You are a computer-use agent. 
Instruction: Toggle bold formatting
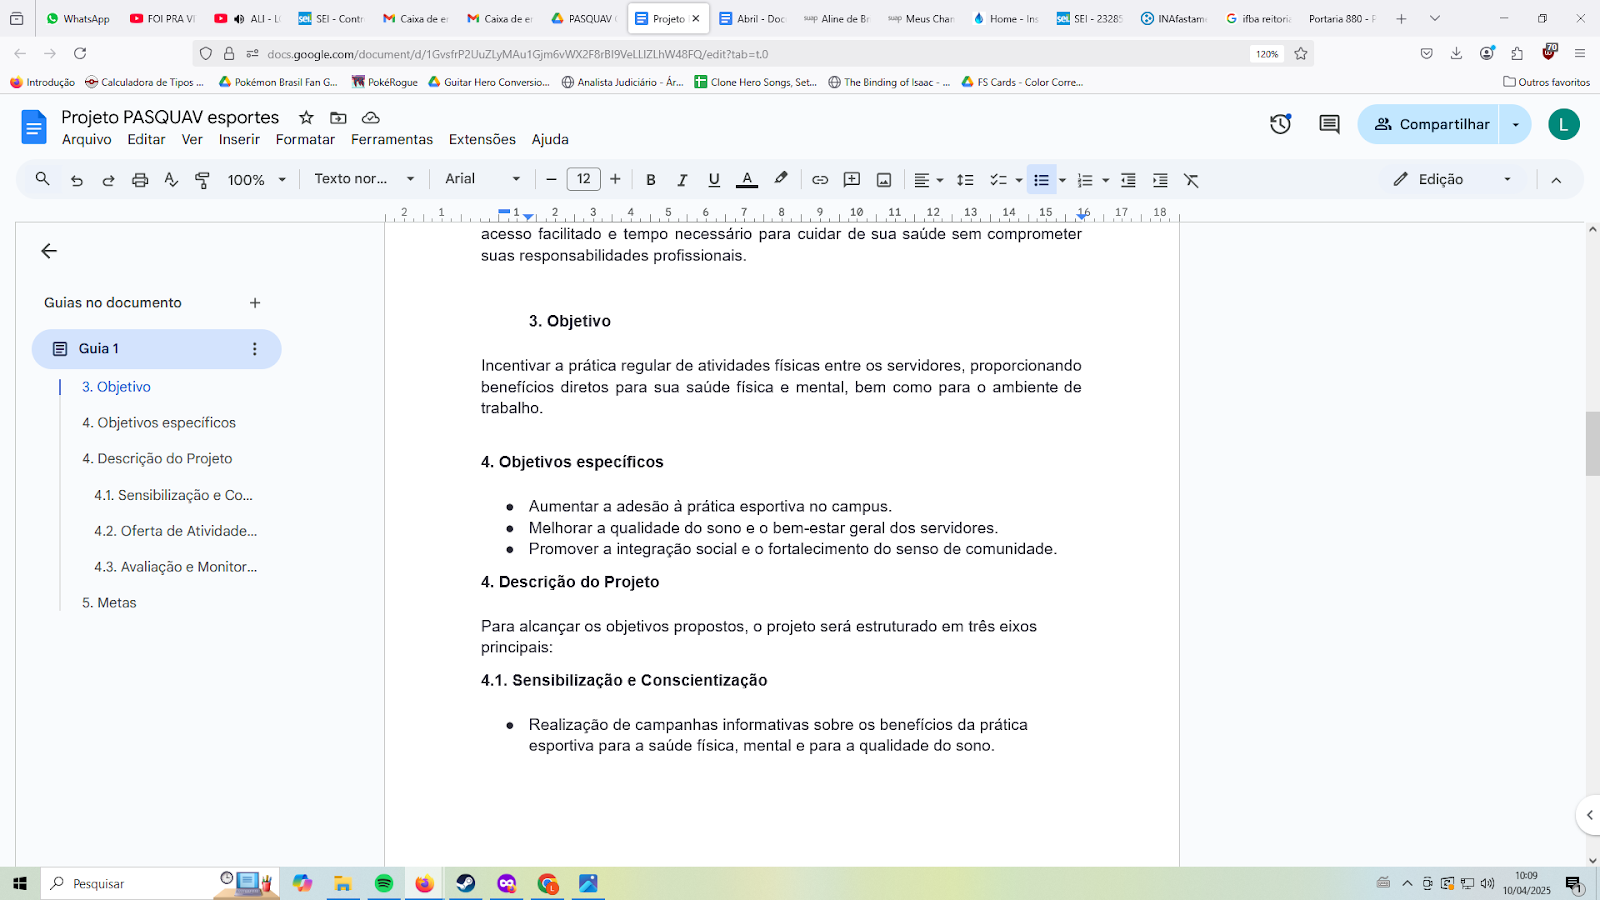[x=651, y=180]
